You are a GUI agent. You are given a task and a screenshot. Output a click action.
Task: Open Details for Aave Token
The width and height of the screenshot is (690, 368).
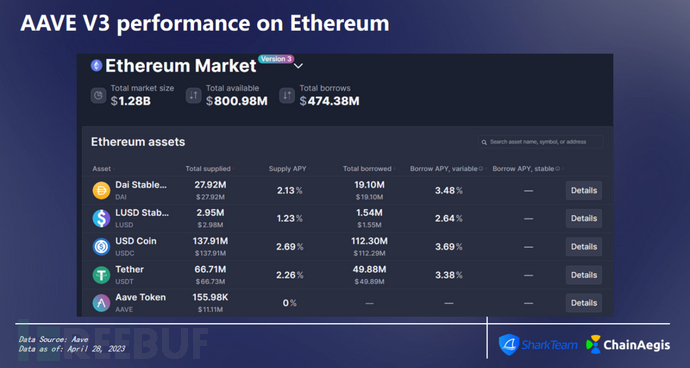click(584, 303)
